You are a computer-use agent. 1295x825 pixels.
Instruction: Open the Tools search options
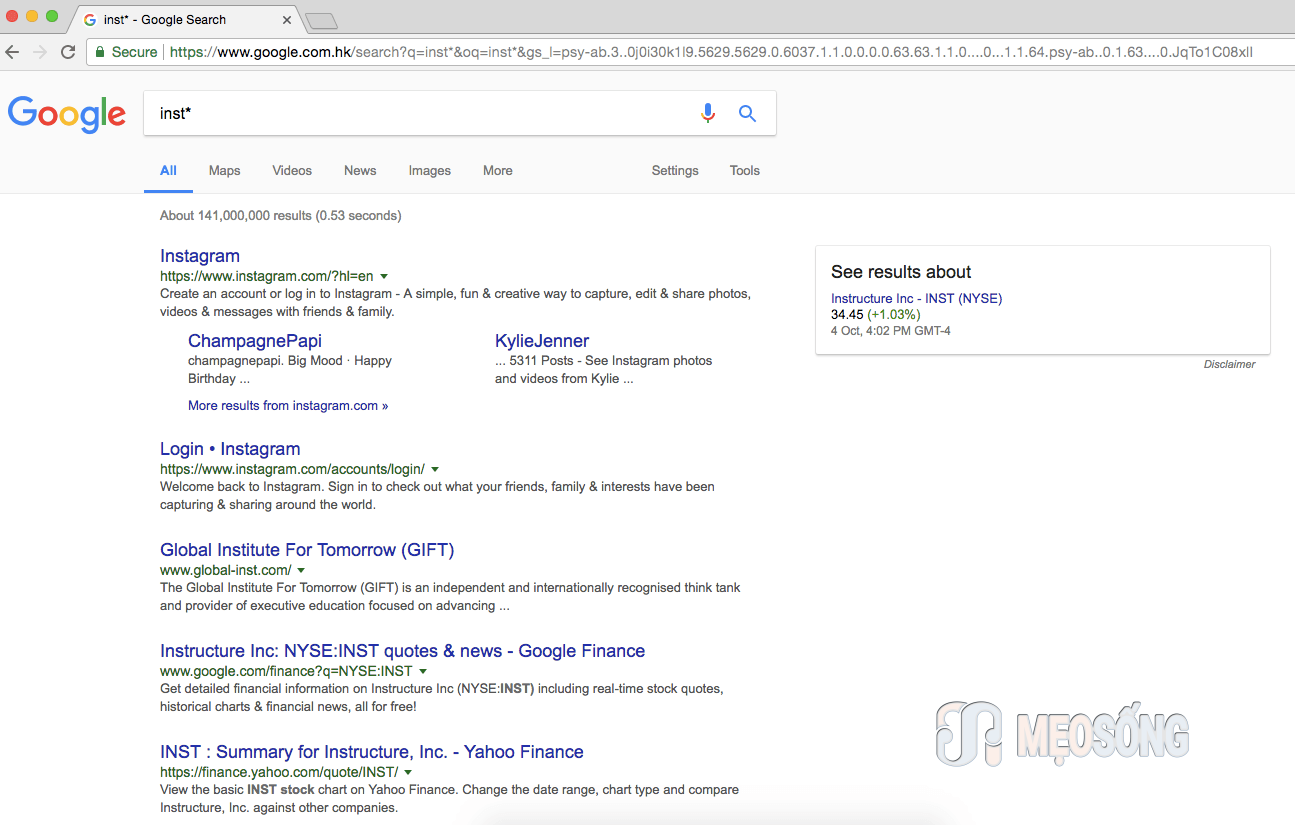(744, 171)
